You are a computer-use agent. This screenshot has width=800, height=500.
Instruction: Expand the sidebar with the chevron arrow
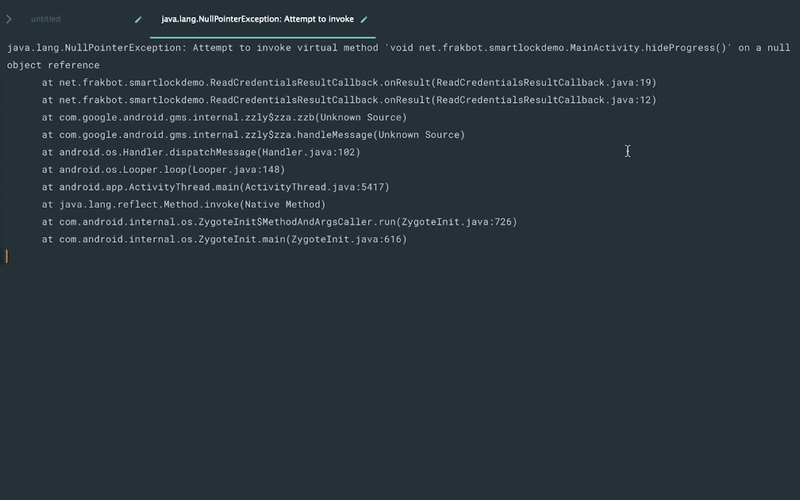click(x=9, y=19)
